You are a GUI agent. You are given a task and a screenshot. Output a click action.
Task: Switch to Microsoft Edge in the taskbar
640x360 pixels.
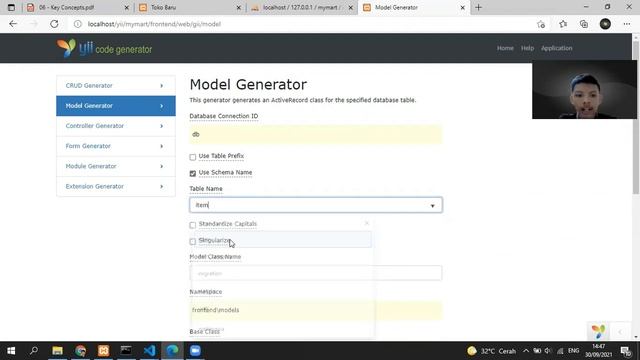172,351
